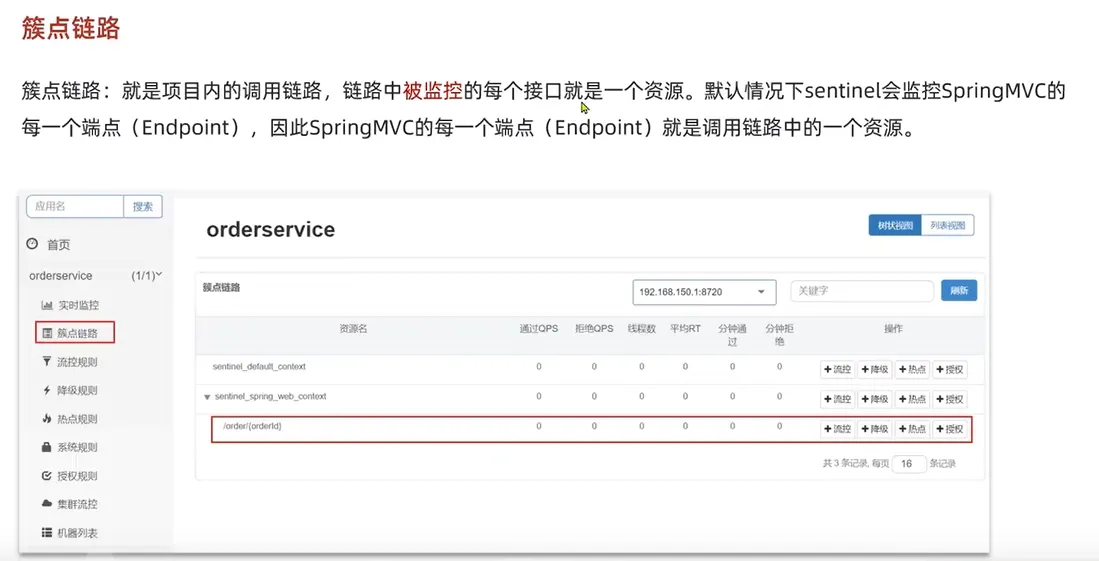Viewport: 1099px width, 561px height.
Task: Open 授权规则 check icon item
Action: pyautogui.click(x=47, y=476)
